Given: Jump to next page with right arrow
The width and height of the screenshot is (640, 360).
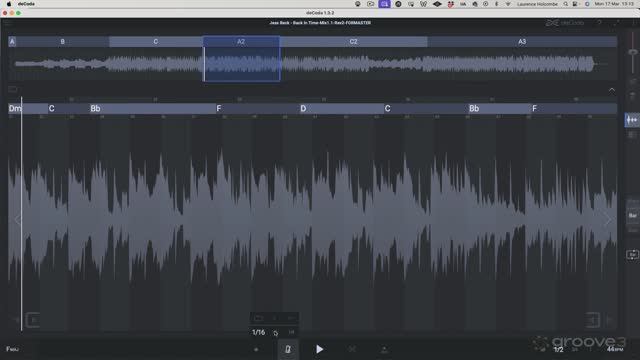Looking at the screenshot, I should [608, 220].
